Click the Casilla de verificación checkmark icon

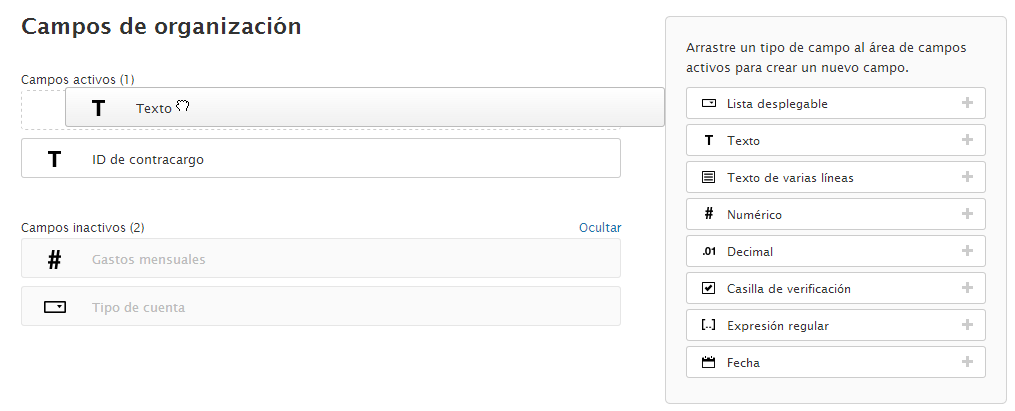(708, 288)
